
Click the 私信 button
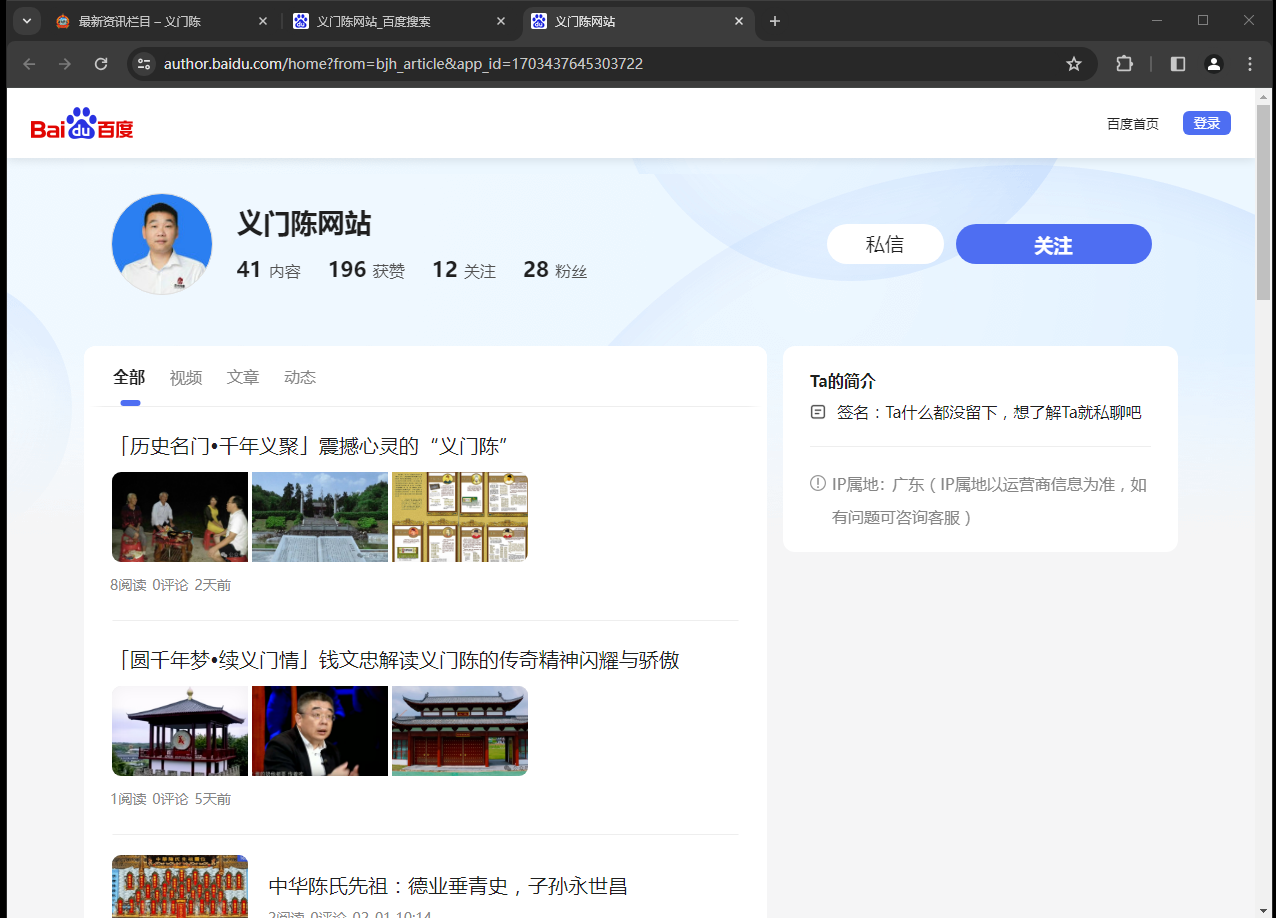[x=884, y=244]
